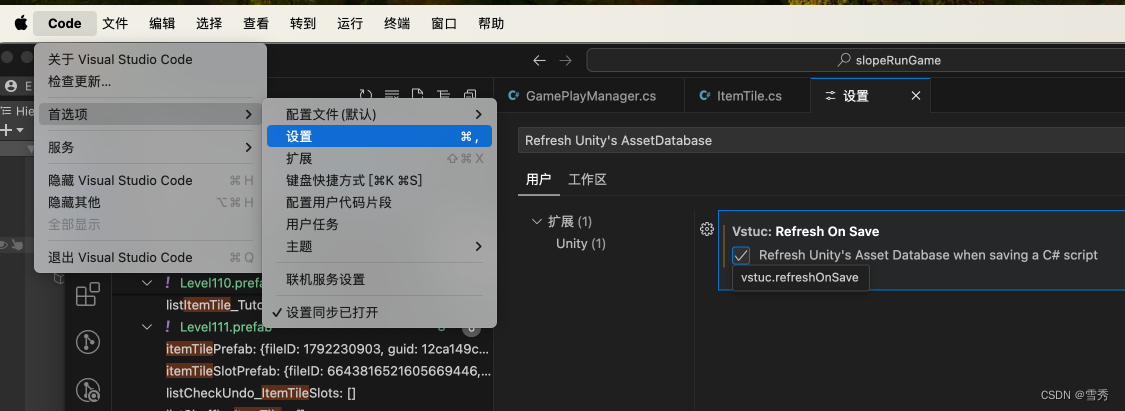Choose 隐藏 Visual Studio Code
Screen dimensions: 1125x411
tap(151, 180)
